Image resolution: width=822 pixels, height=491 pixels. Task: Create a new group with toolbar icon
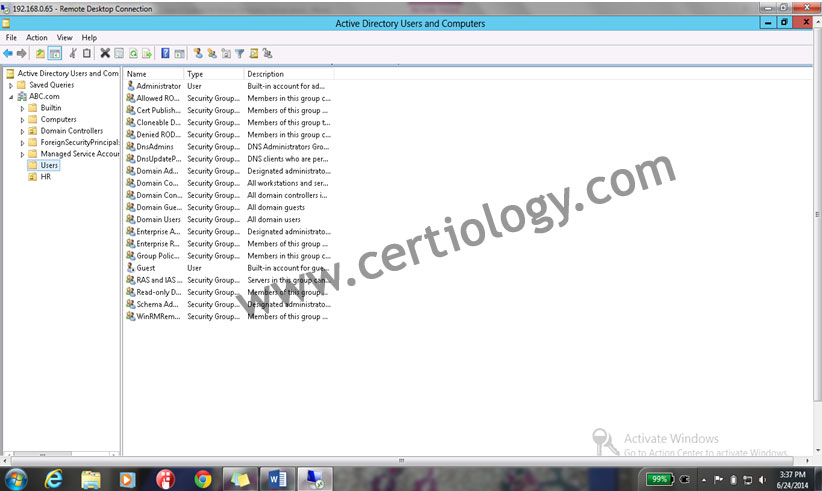click(212, 53)
